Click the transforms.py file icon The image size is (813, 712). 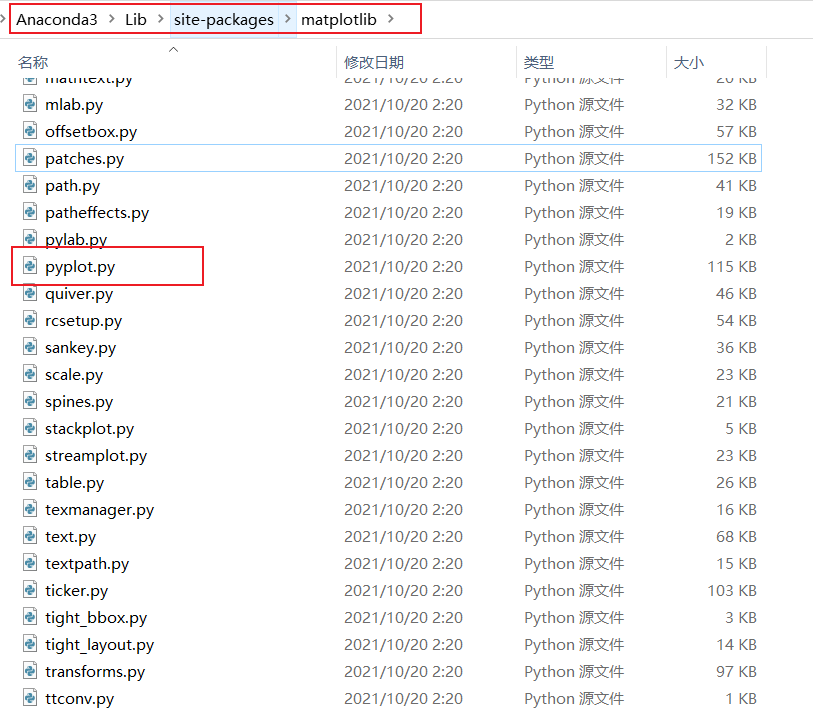(30, 670)
